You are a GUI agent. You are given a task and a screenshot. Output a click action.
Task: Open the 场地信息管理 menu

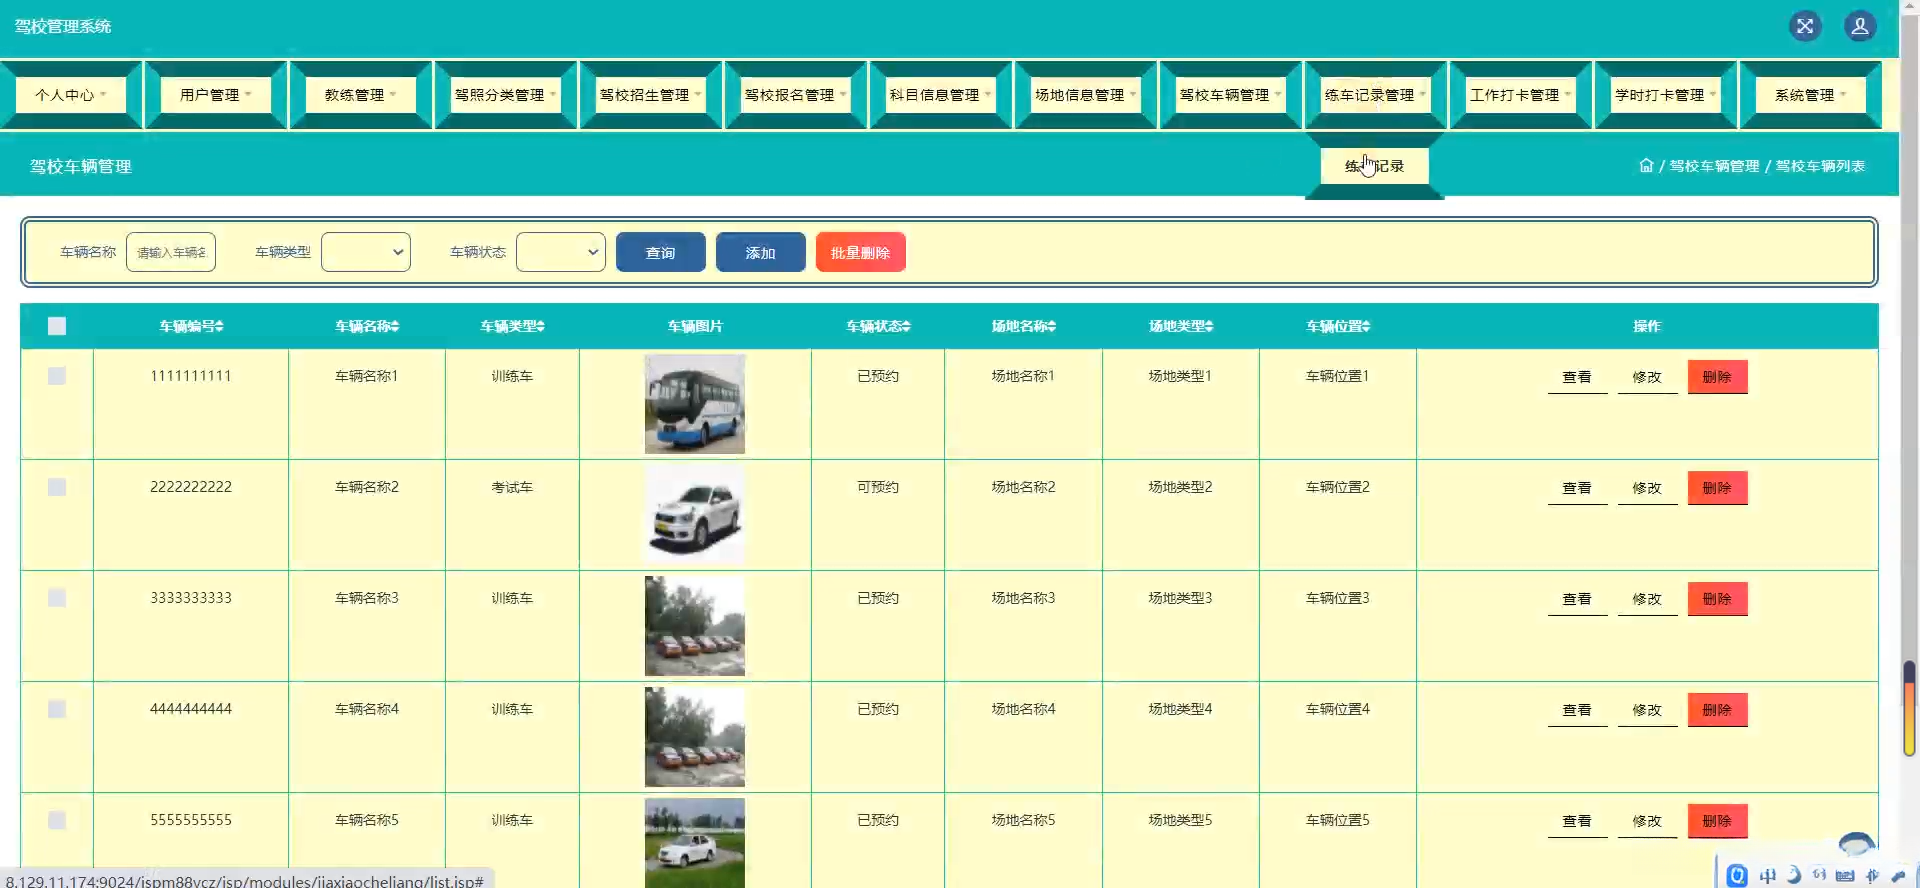tap(1086, 95)
